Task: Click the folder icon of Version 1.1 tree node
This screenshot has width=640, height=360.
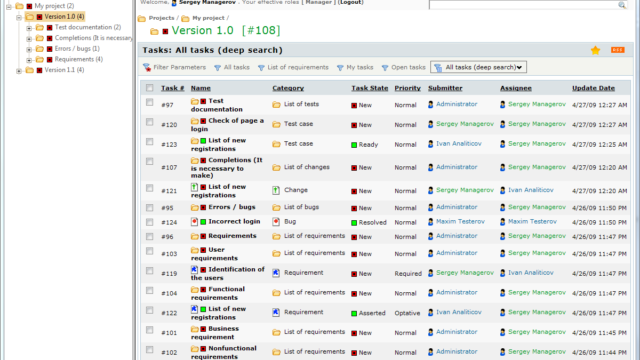Action: click(x=29, y=70)
